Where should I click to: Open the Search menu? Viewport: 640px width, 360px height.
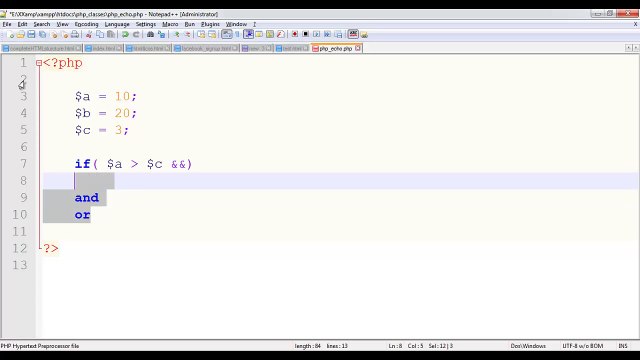42,24
